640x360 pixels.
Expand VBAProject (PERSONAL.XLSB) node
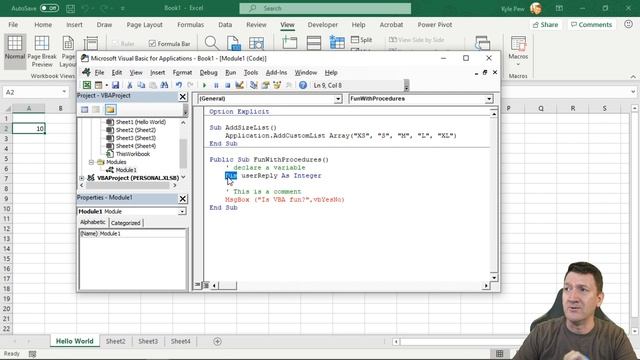(82, 178)
